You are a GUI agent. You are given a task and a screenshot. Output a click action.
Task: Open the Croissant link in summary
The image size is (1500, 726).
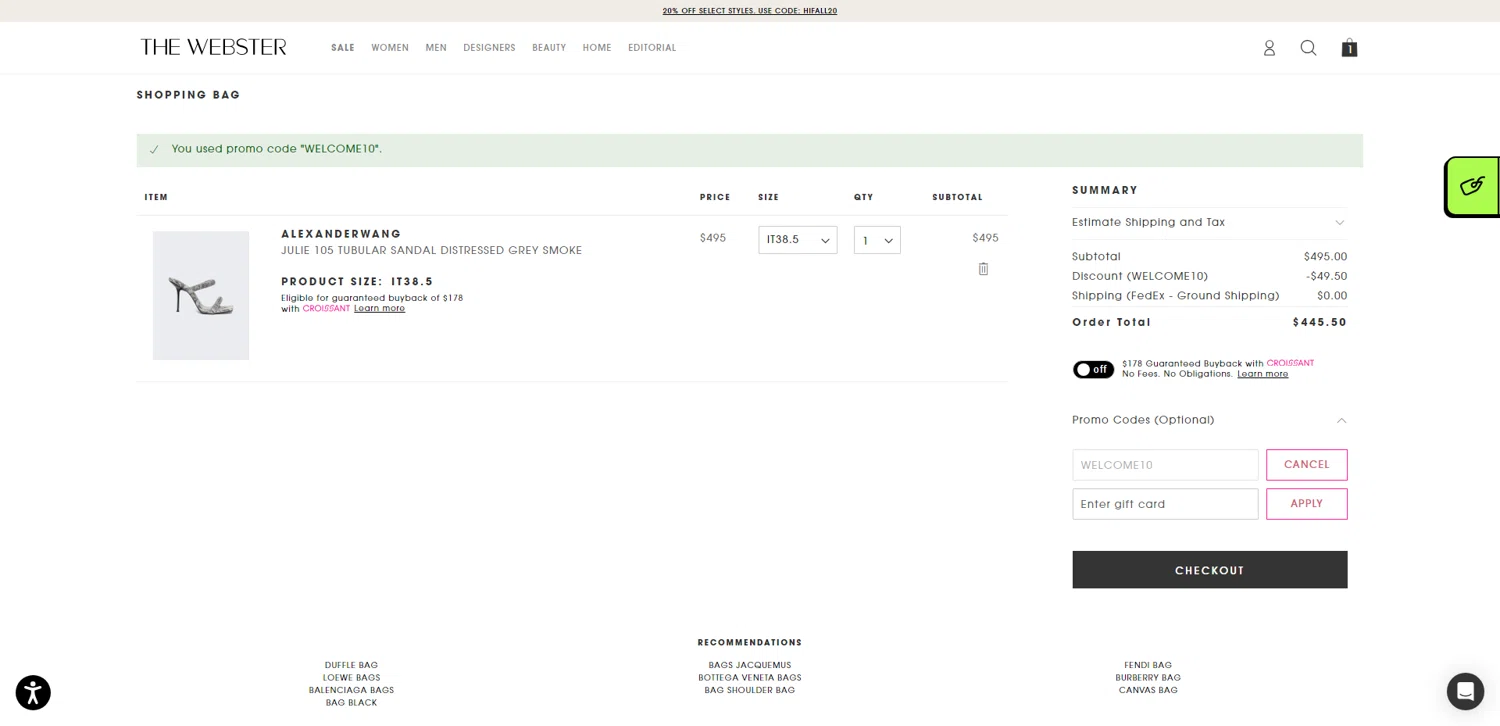(1290, 363)
